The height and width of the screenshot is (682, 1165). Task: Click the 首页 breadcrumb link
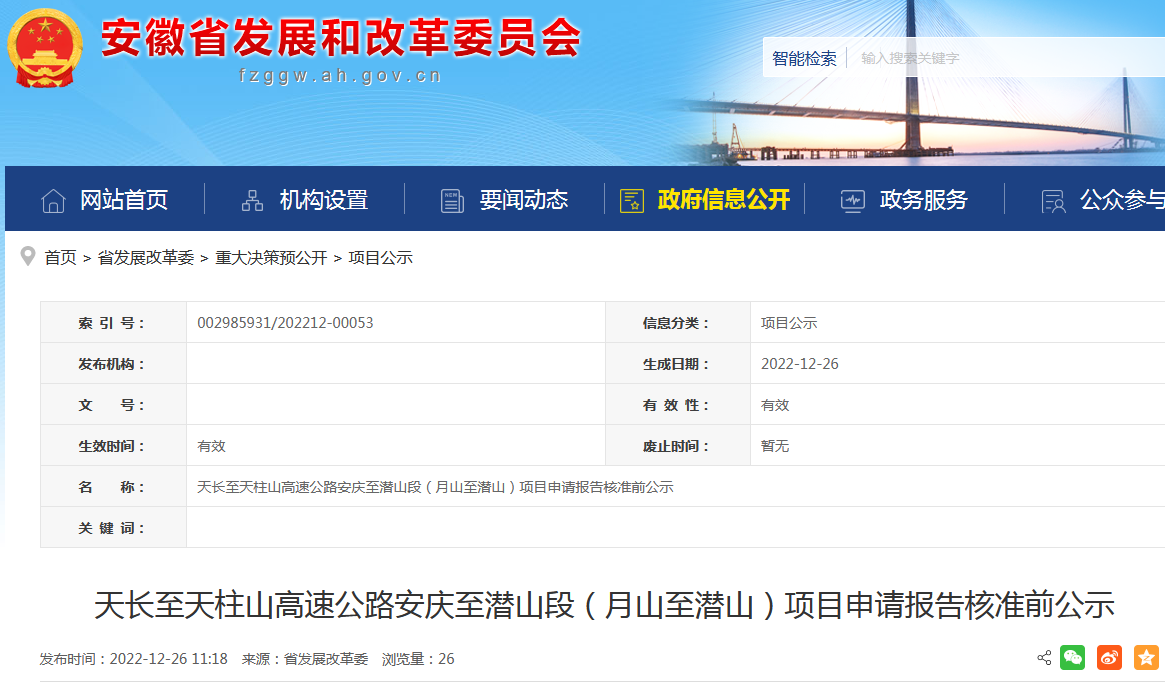point(60,258)
